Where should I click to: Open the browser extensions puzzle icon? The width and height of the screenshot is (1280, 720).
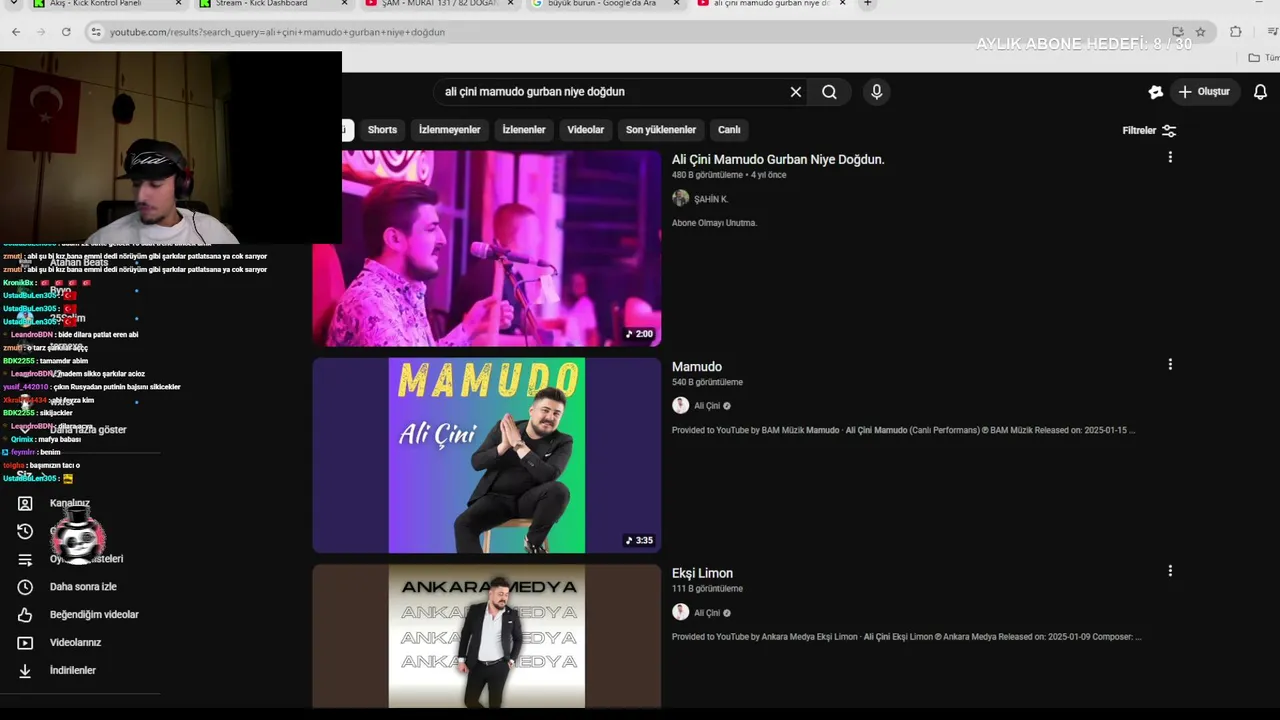tap(1236, 32)
